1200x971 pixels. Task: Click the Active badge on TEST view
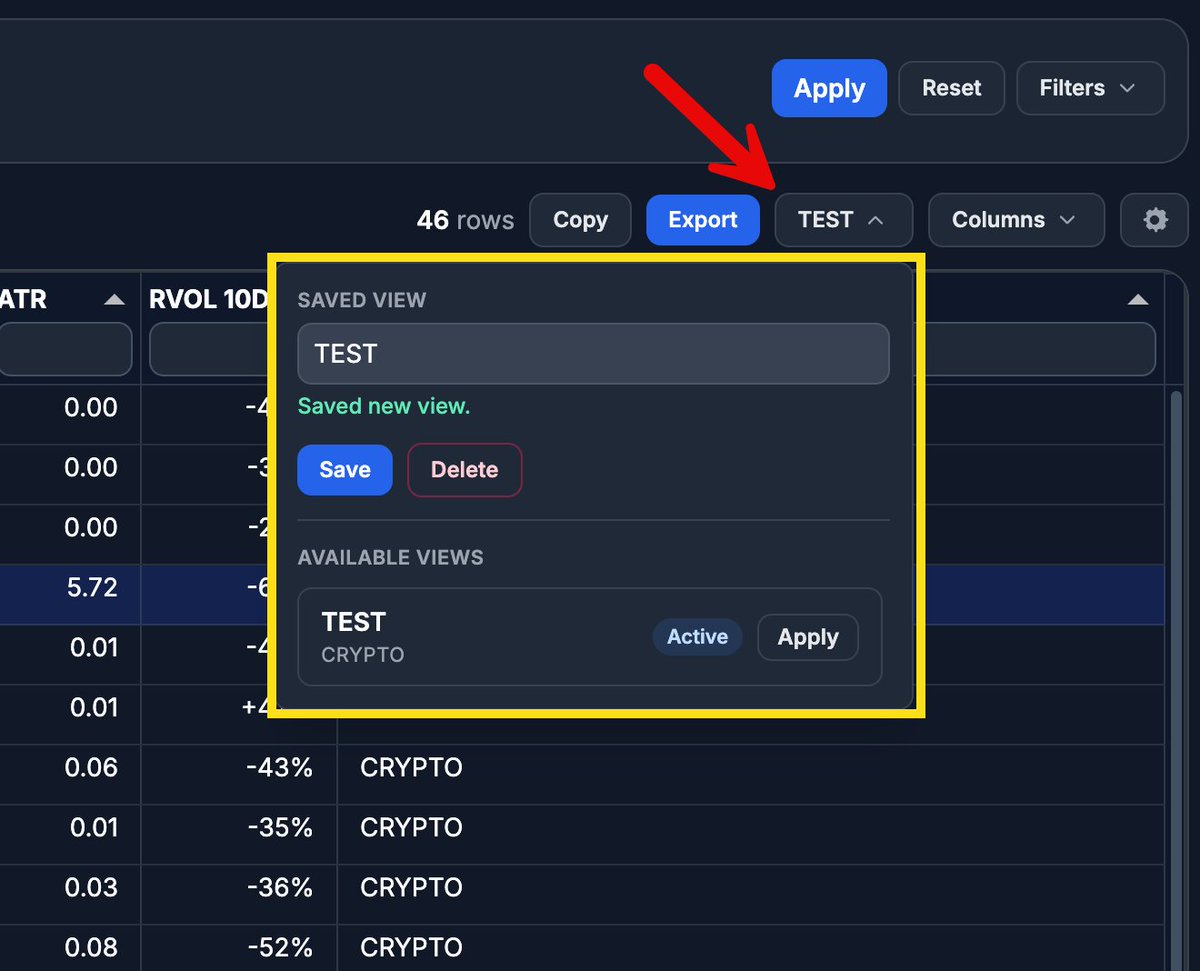pos(697,637)
